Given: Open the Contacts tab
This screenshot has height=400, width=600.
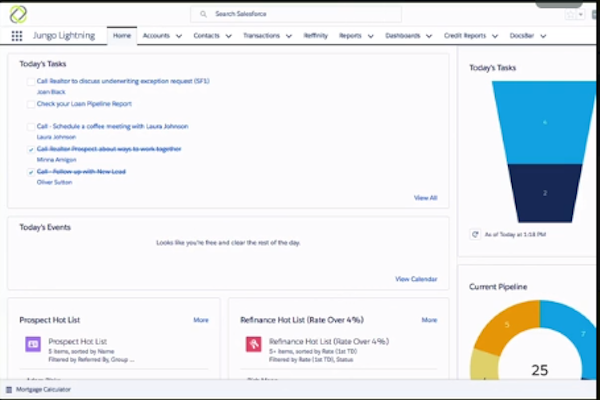Looking at the screenshot, I should coord(206,36).
